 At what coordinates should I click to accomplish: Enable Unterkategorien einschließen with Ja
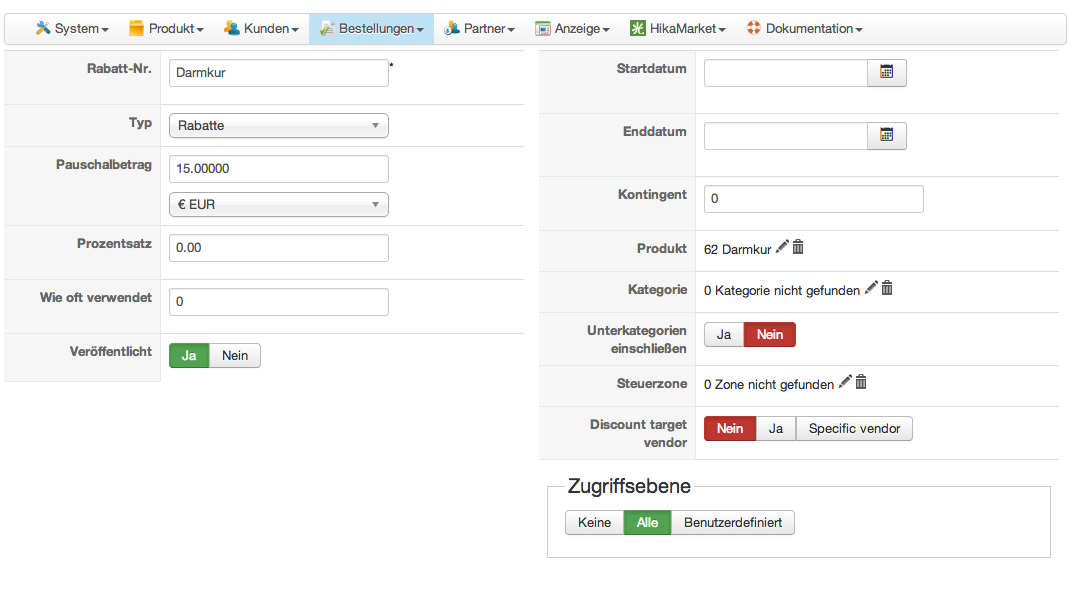click(x=724, y=334)
